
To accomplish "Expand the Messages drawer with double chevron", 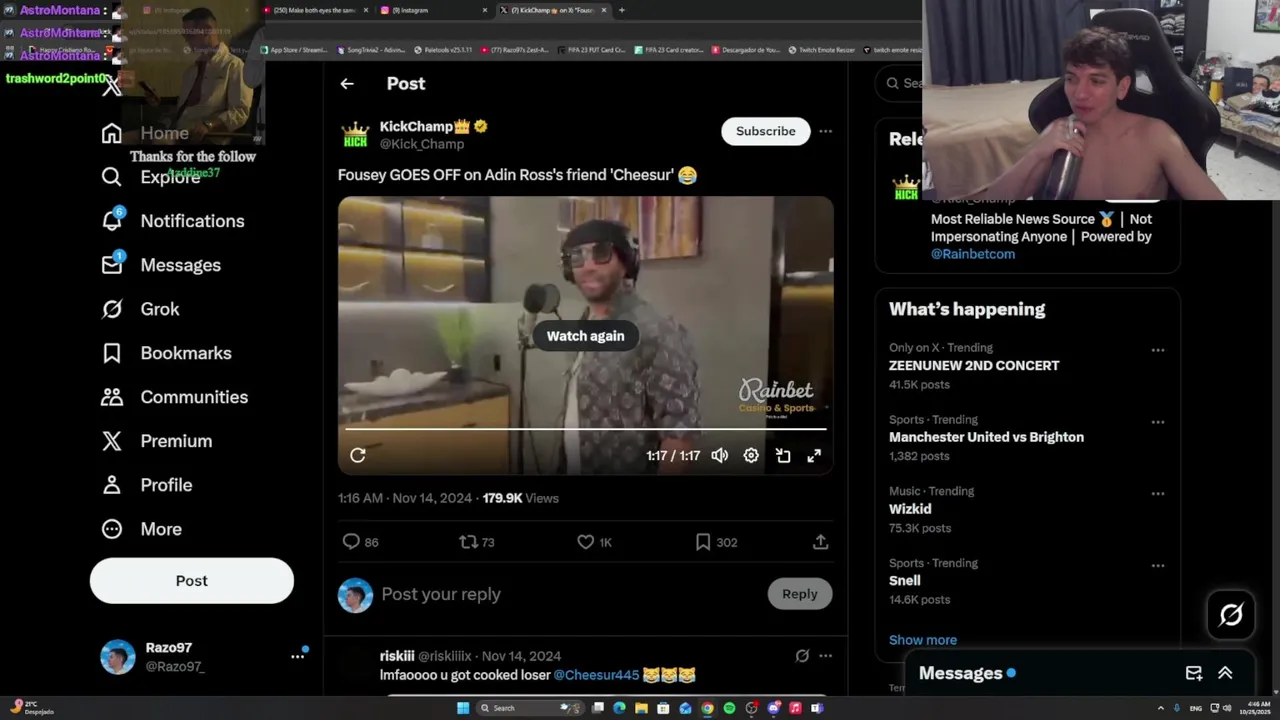I will pyautogui.click(x=1225, y=674).
